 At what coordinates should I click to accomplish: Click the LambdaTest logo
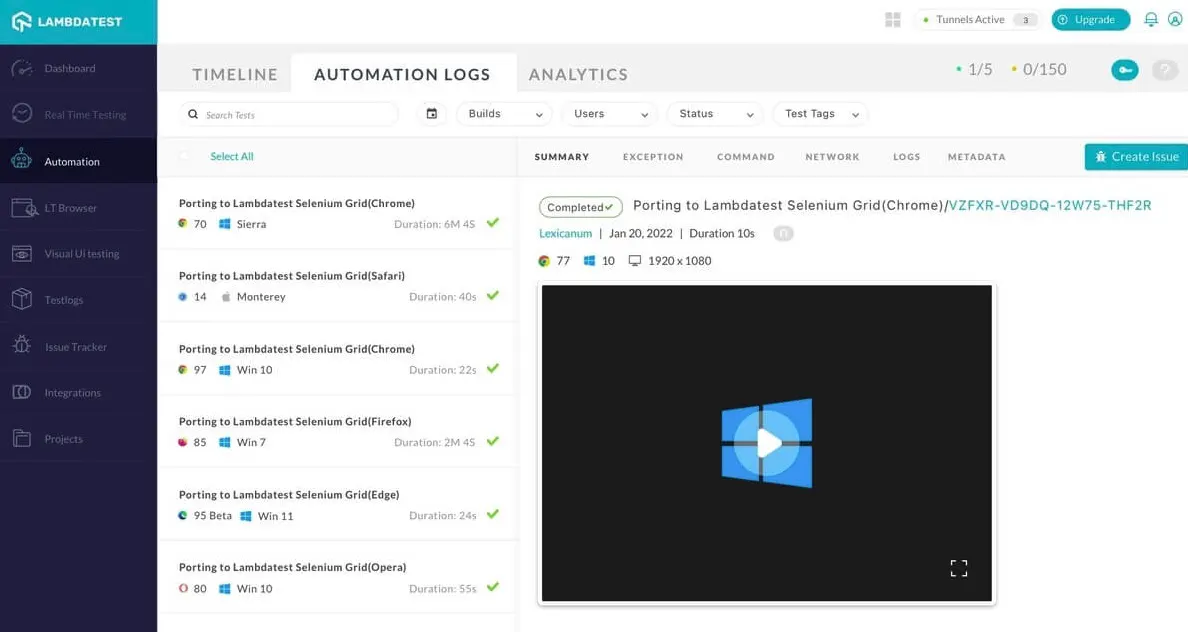pyautogui.click(x=67, y=21)
